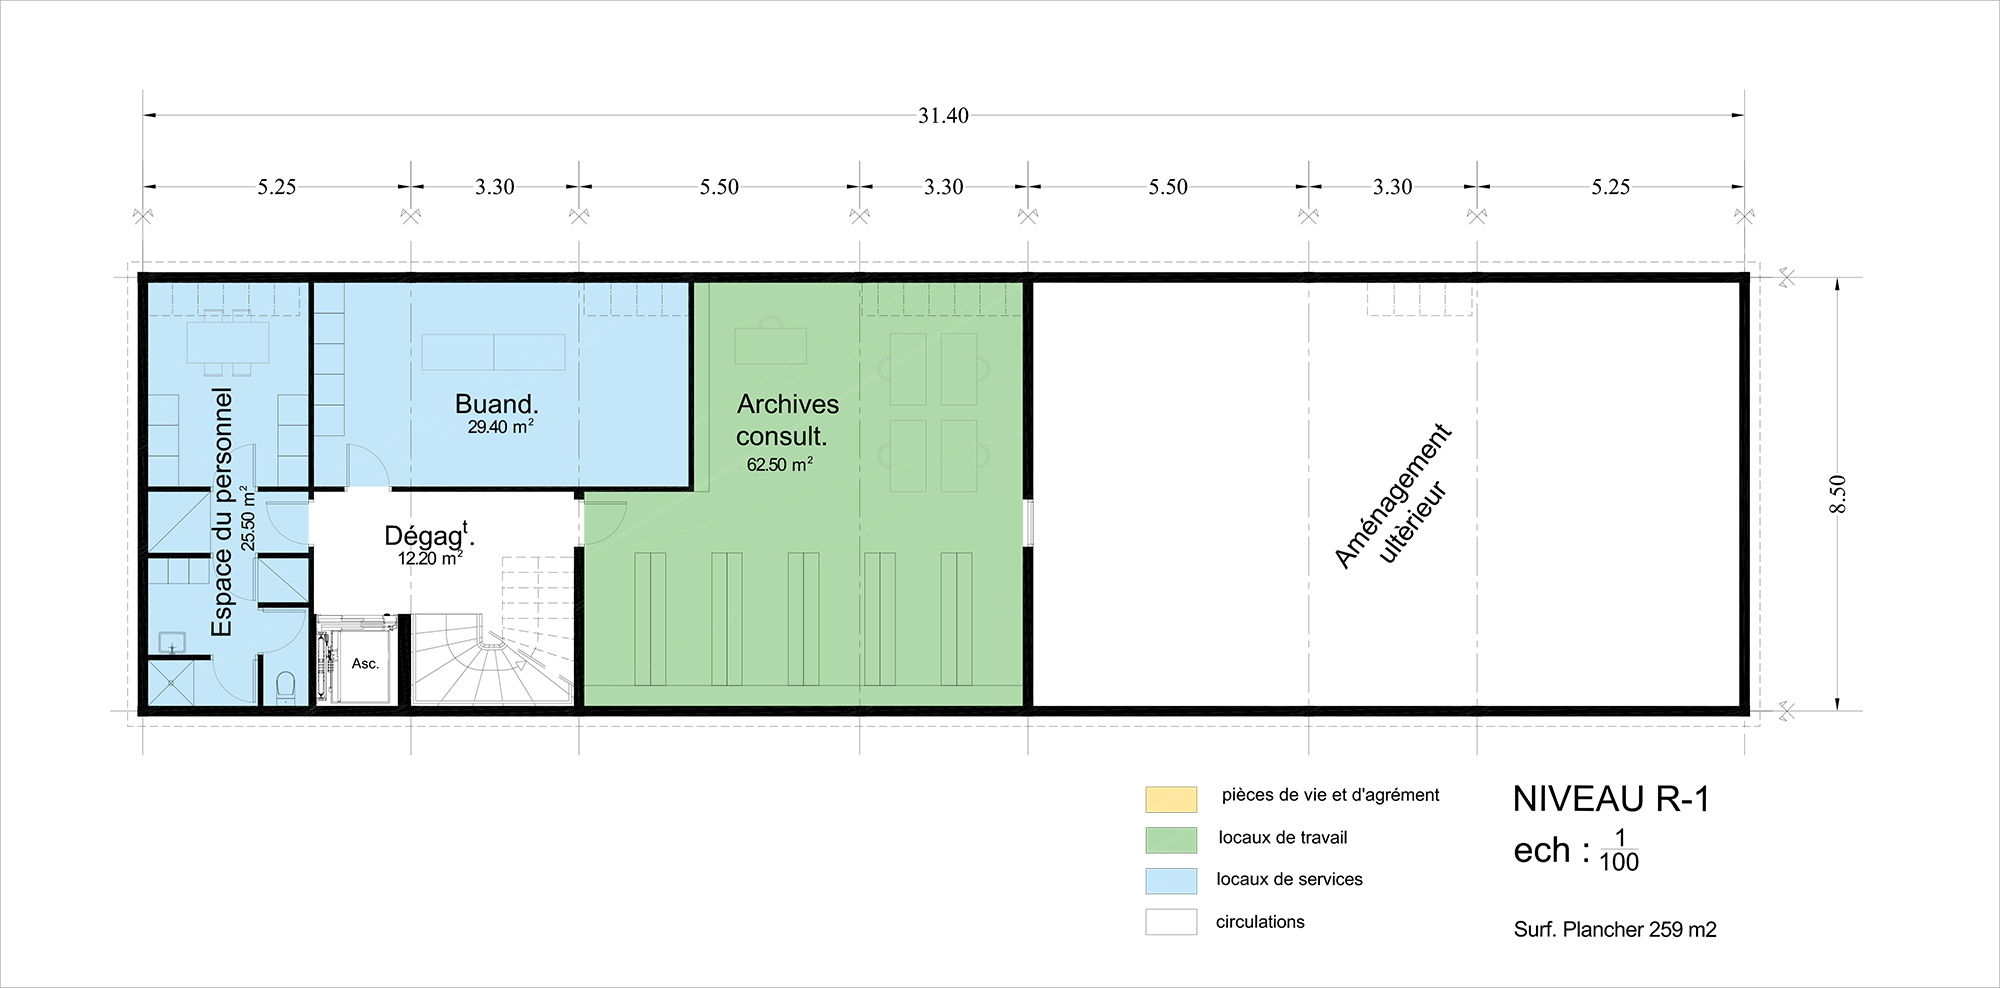
Task: Select the green locaux de travail swatch
Action: pyautogui.click(x=1171, y=840)
